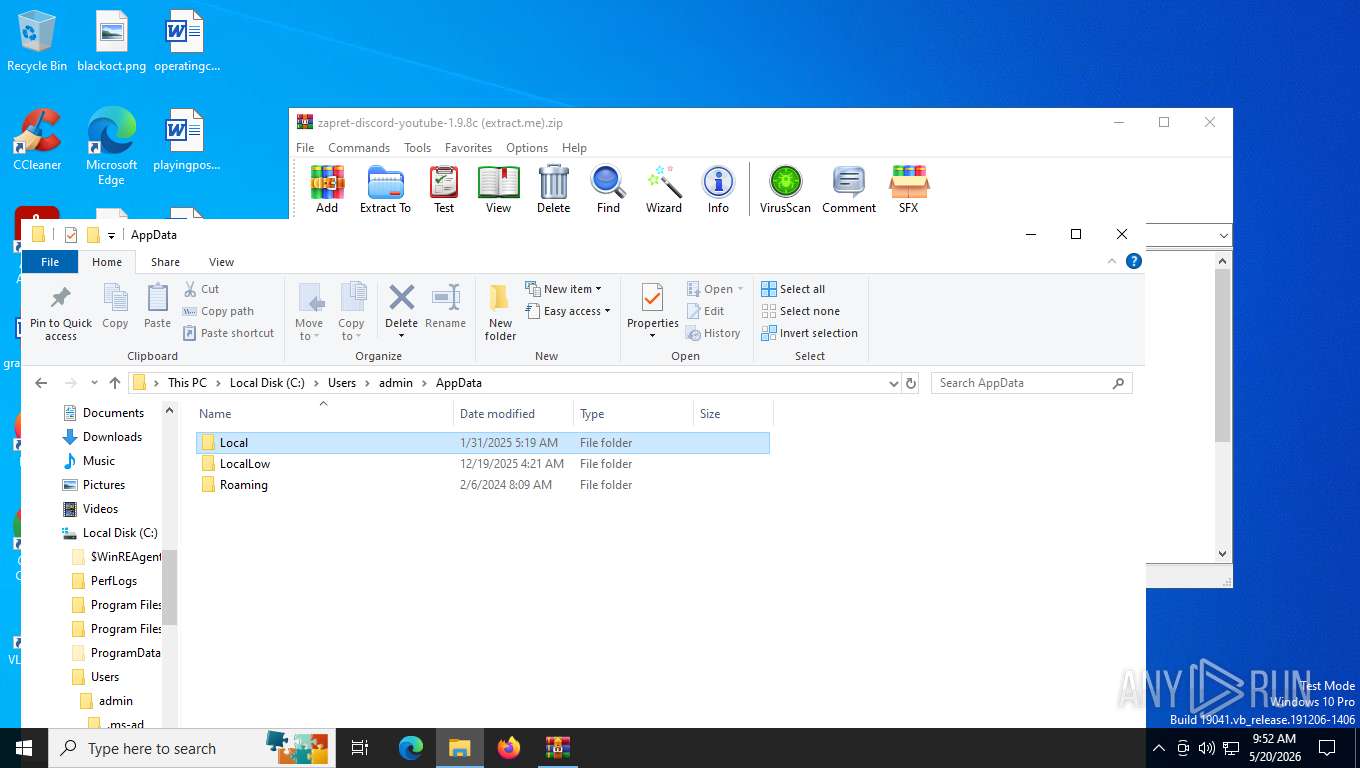
Task: Click Select all
Action: (793, 289)
